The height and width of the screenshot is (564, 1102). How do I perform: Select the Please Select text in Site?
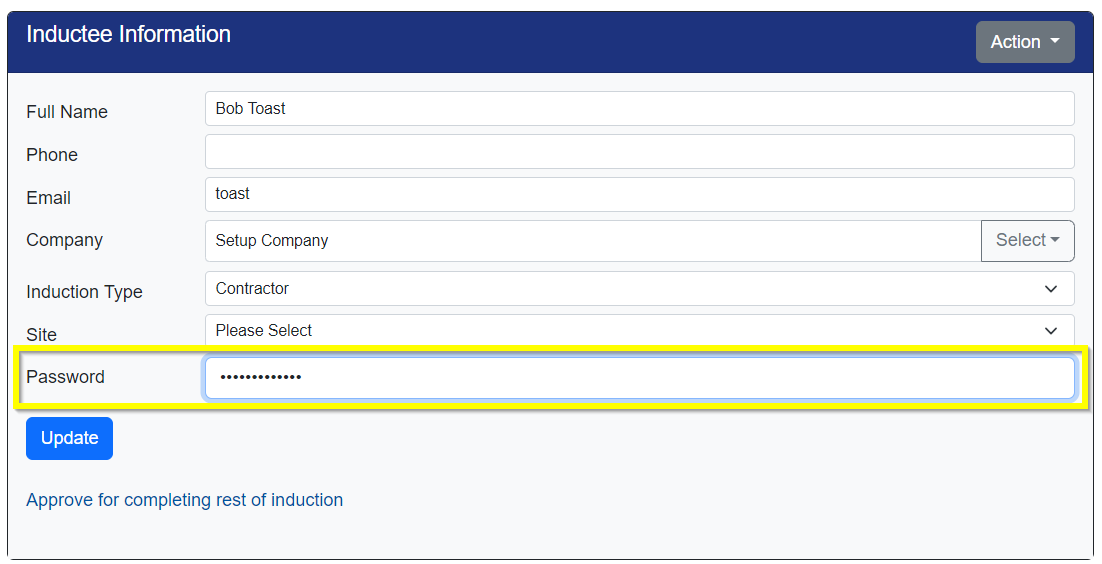coord(264,331)
